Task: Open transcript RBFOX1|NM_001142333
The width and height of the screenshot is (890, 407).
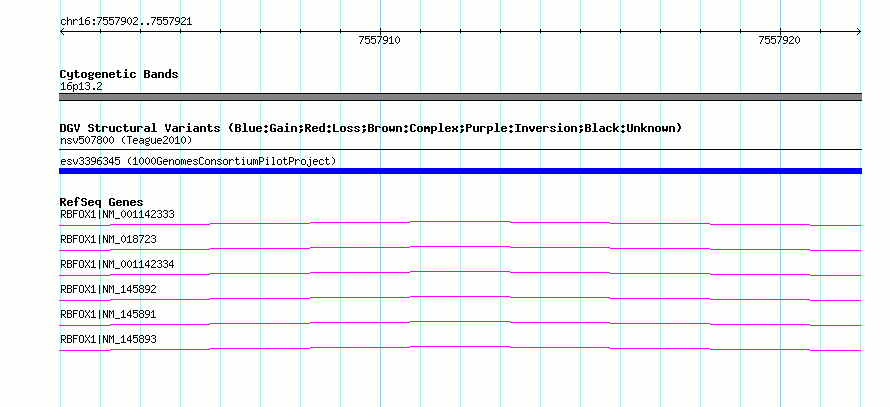Action: click(x=117, y=215)
